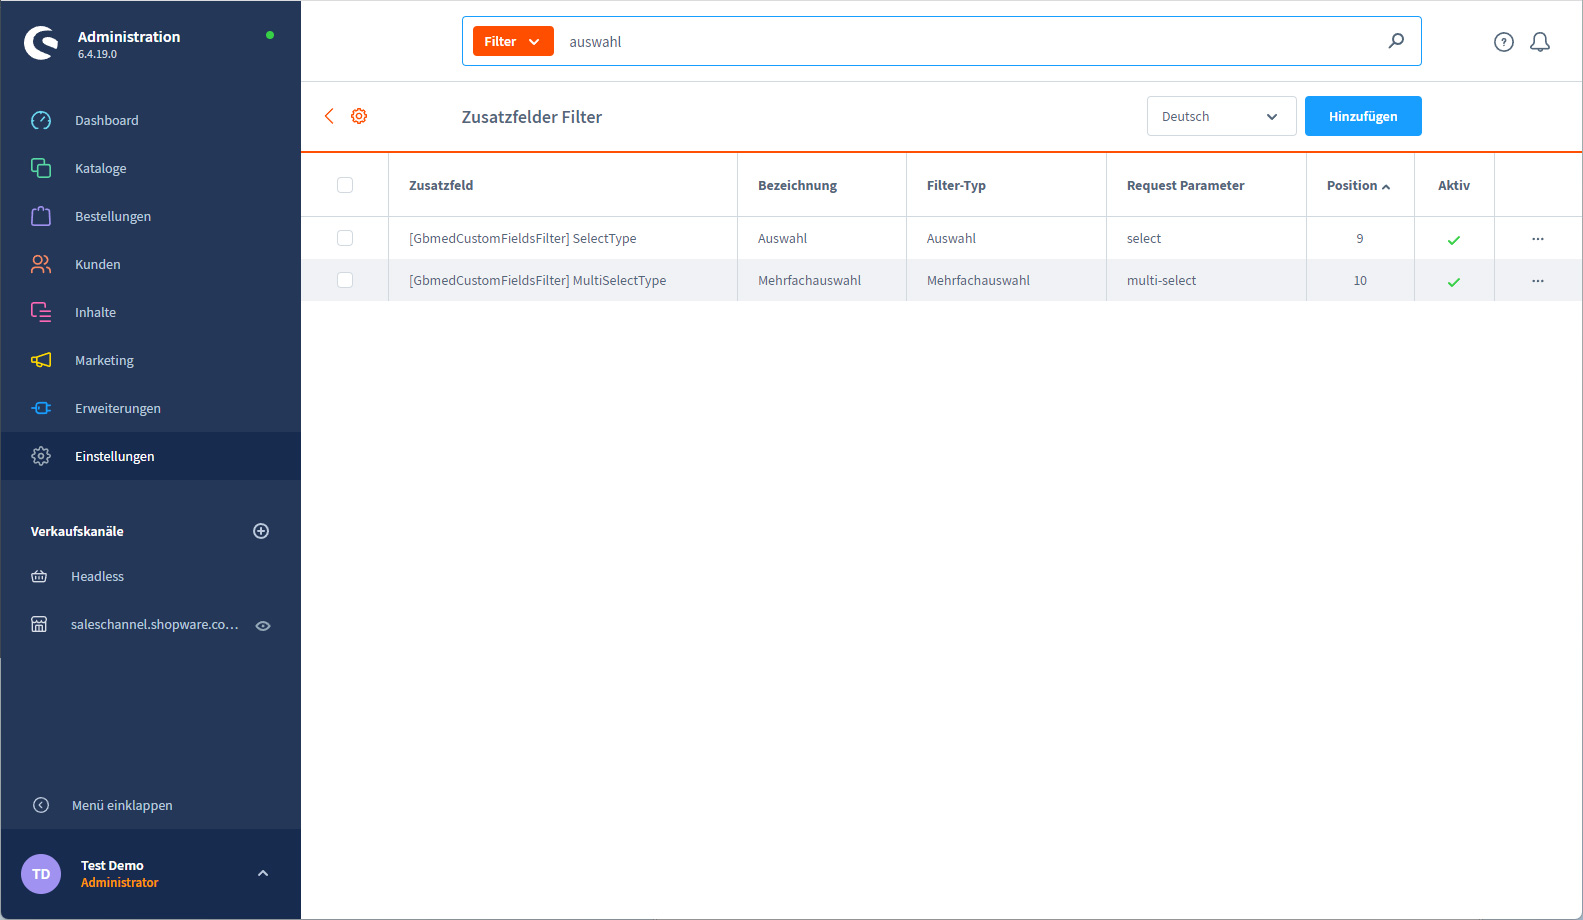Click the position value 9
The image size is (1583, 920).
tap(1360, 238)
